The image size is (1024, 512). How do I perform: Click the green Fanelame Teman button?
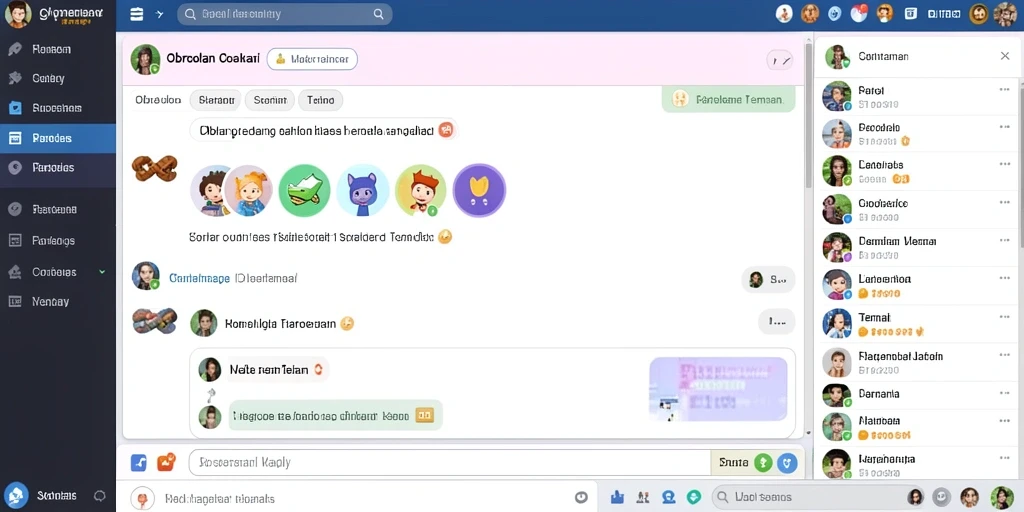coord(728,100)
